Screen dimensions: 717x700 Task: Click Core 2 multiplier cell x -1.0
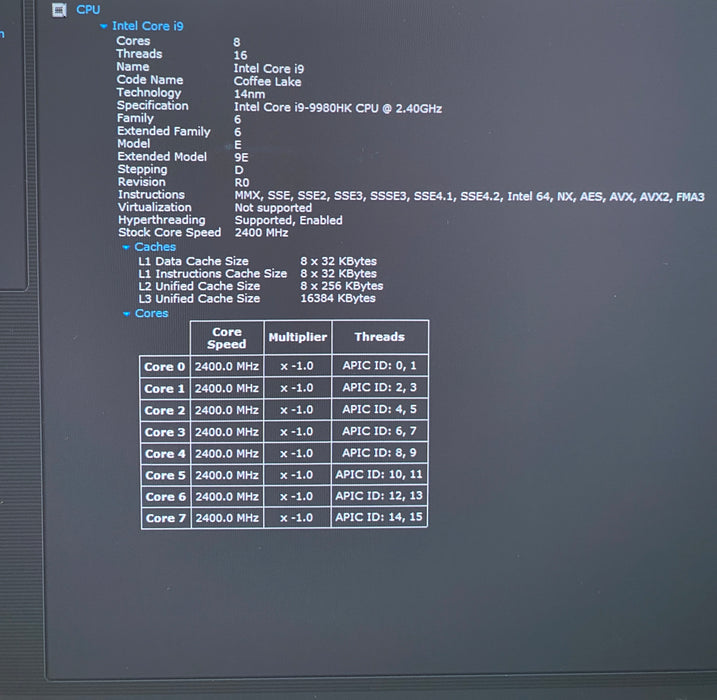point(297,410)
